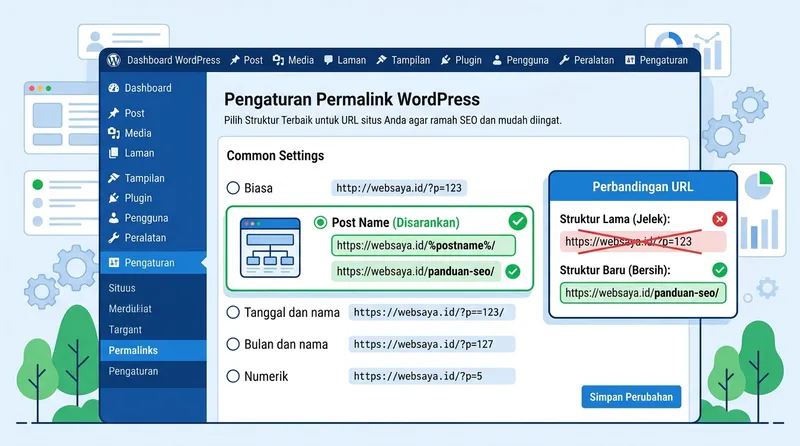Viewport: 800px width, 446px height.
Task: Click the Post pin icon in sidebar
Action: point(114,113)
